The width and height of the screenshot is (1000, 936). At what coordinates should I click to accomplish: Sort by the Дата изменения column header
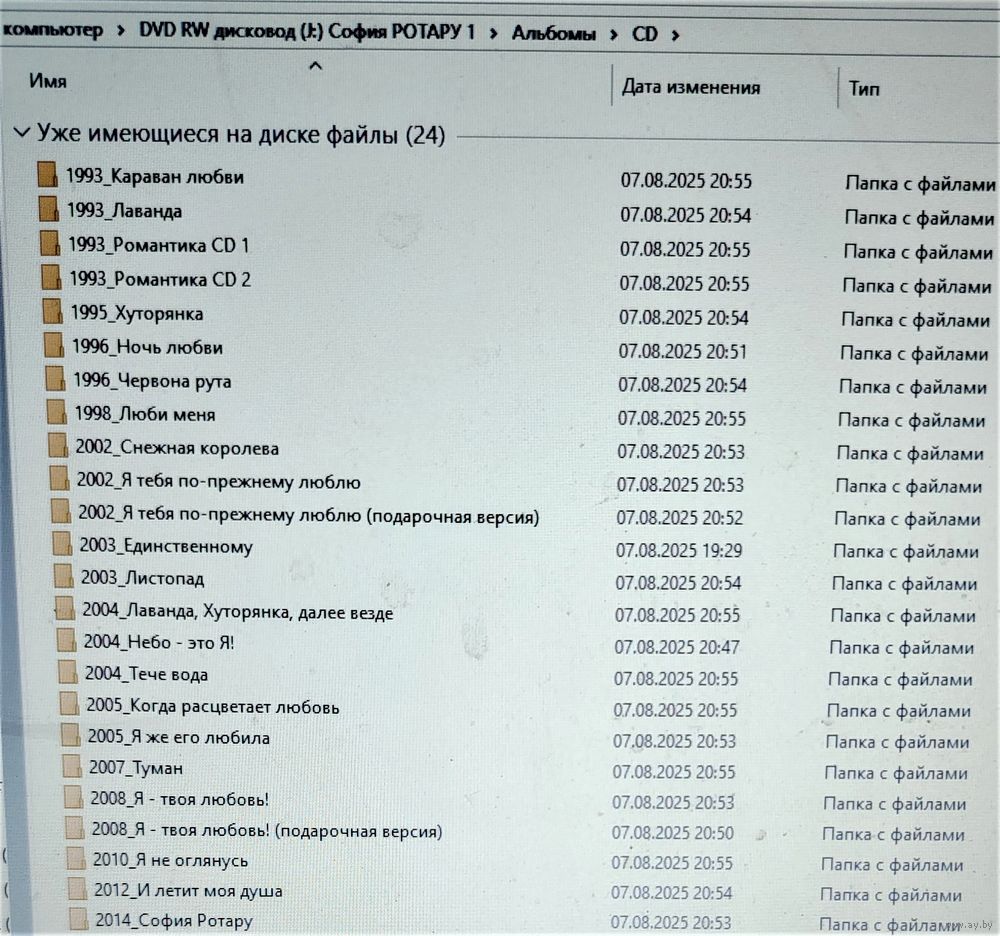tap(691, 87)
